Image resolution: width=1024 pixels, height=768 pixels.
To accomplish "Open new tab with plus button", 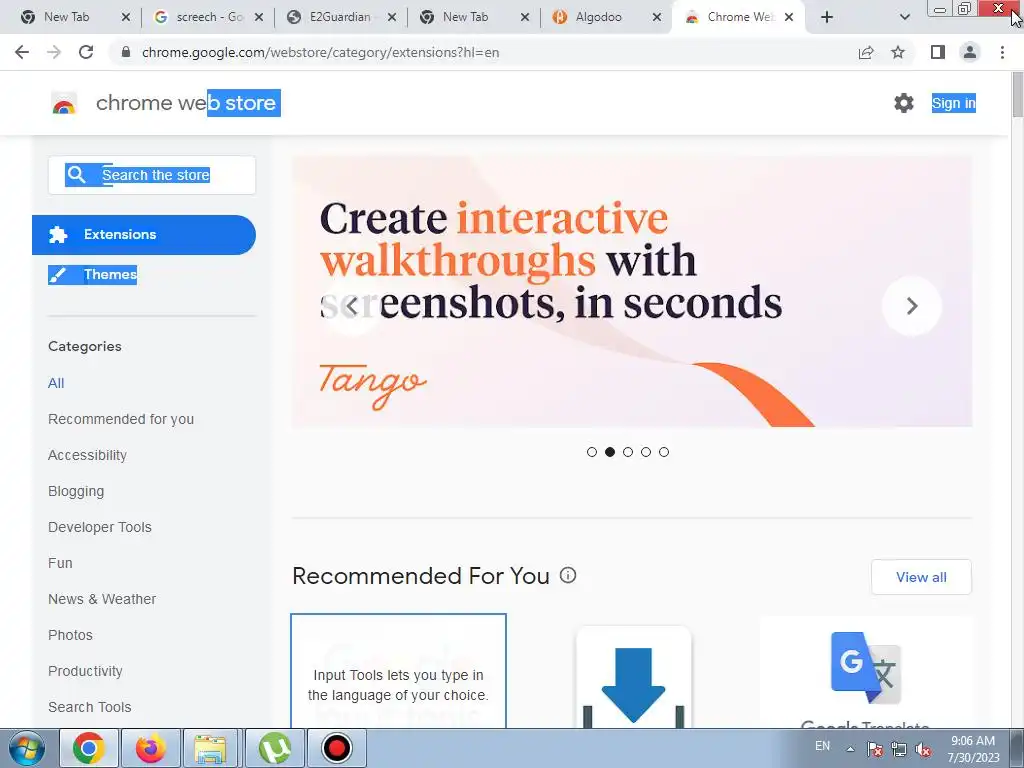I will pos(827,17).
